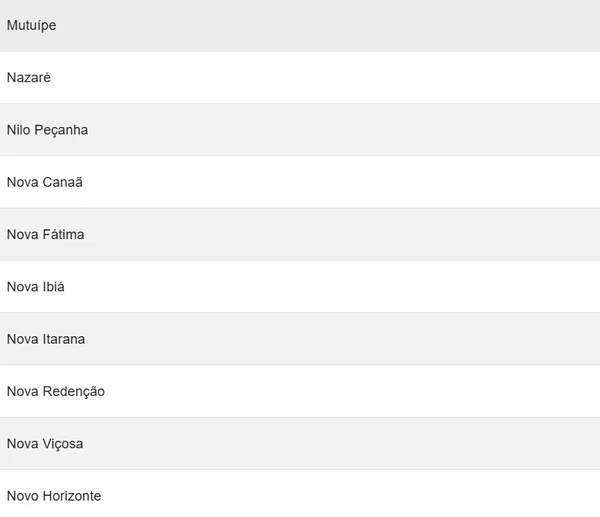Select Nova Fátima from the list
The image size is (600, 517).
tap(300, 234)
